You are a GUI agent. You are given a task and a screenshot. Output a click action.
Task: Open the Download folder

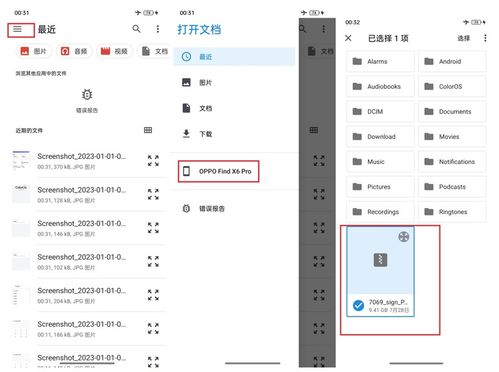380,136
